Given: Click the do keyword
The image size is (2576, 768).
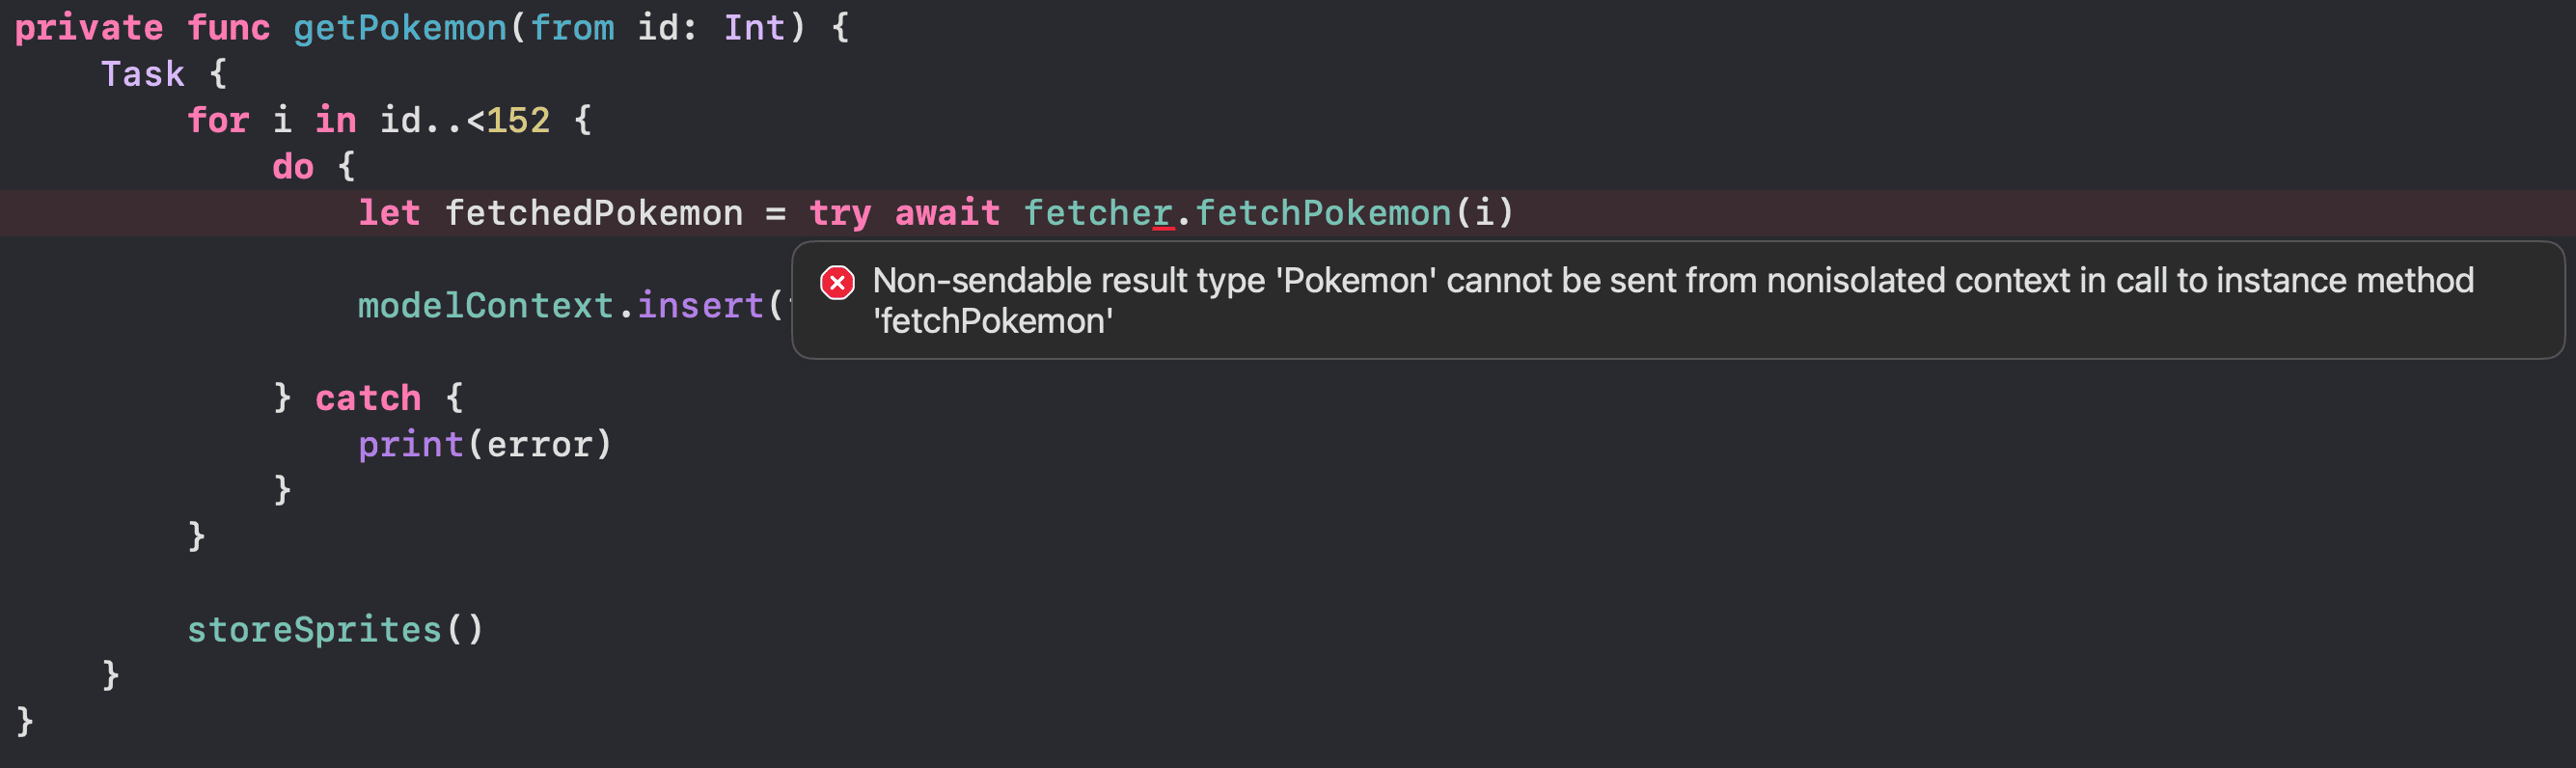Looking at the screenshot, I should pos(293,167).
